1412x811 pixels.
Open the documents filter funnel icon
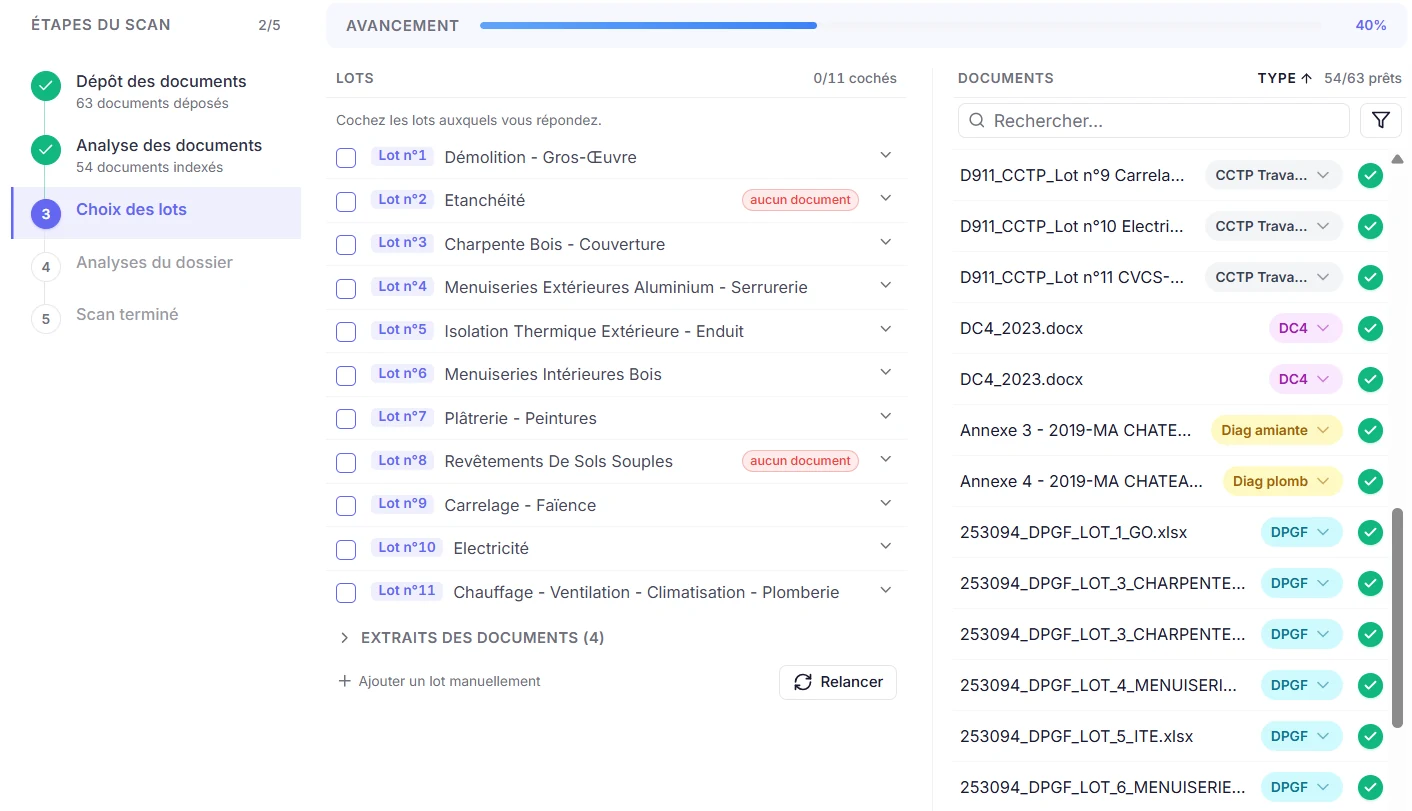tap(1380, 121)
